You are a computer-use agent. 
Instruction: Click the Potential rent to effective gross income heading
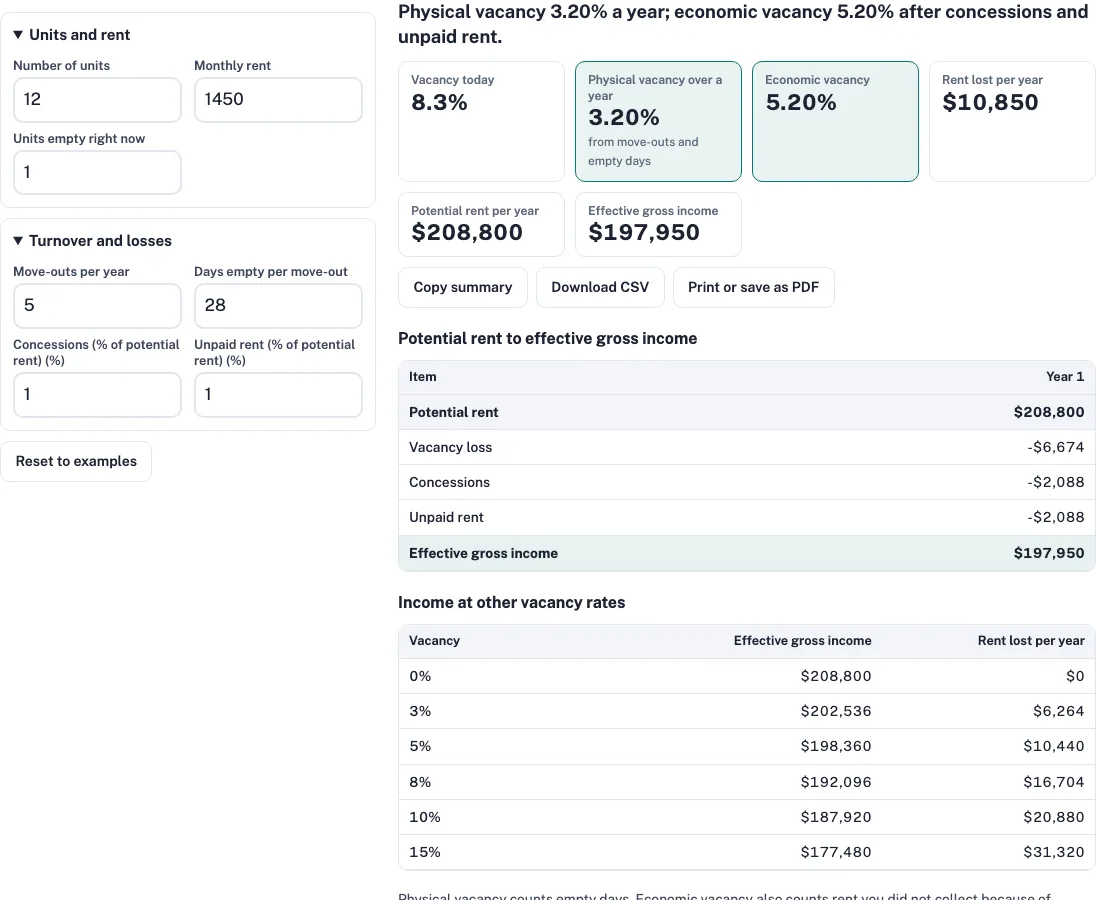pyautogui.click(x=547, y=339)
